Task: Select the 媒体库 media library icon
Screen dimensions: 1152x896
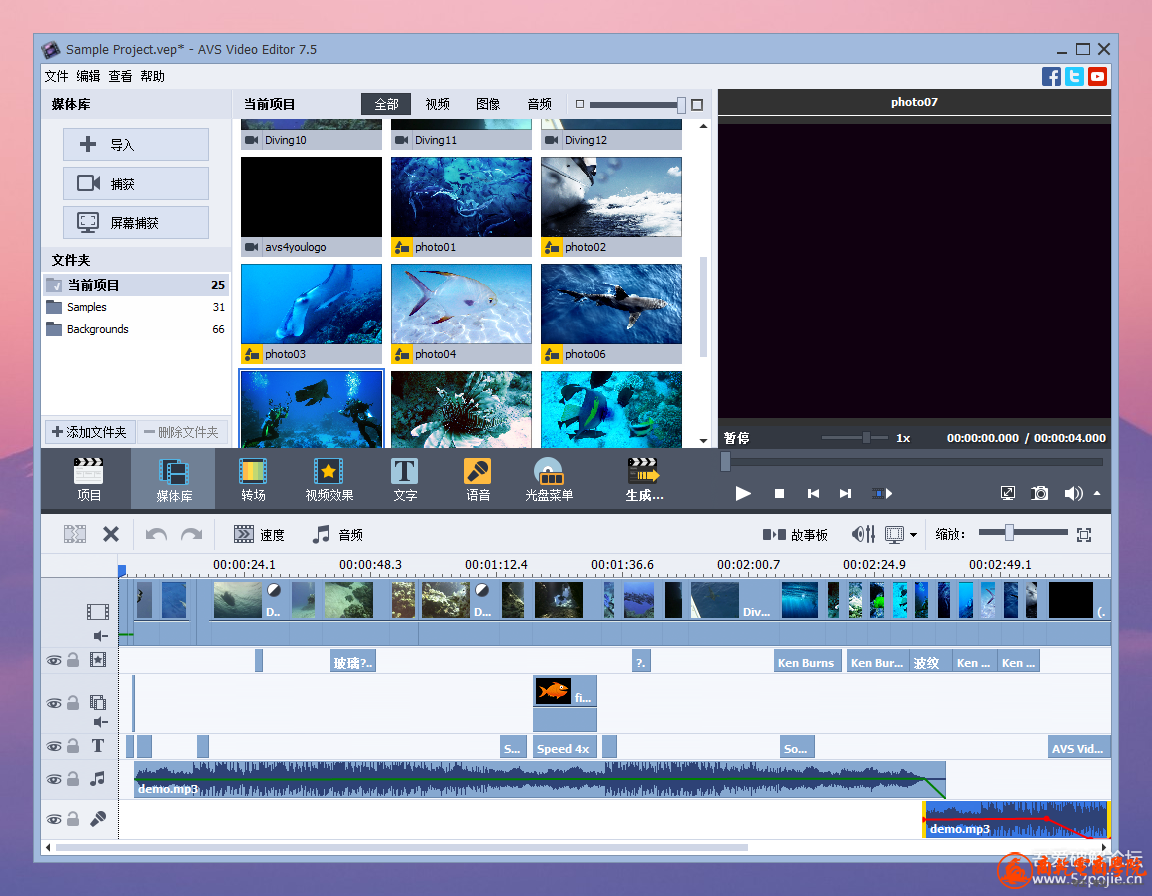Action: (173, 479)
